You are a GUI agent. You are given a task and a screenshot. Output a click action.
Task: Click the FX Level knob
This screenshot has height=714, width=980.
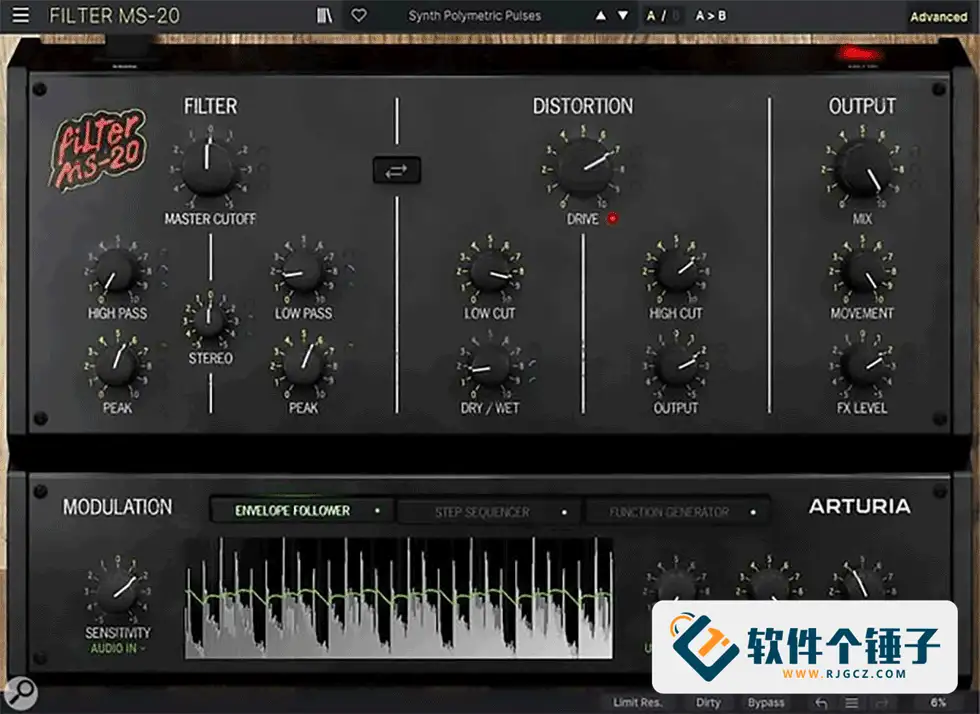pyautogui.click(x=862, y=365)
